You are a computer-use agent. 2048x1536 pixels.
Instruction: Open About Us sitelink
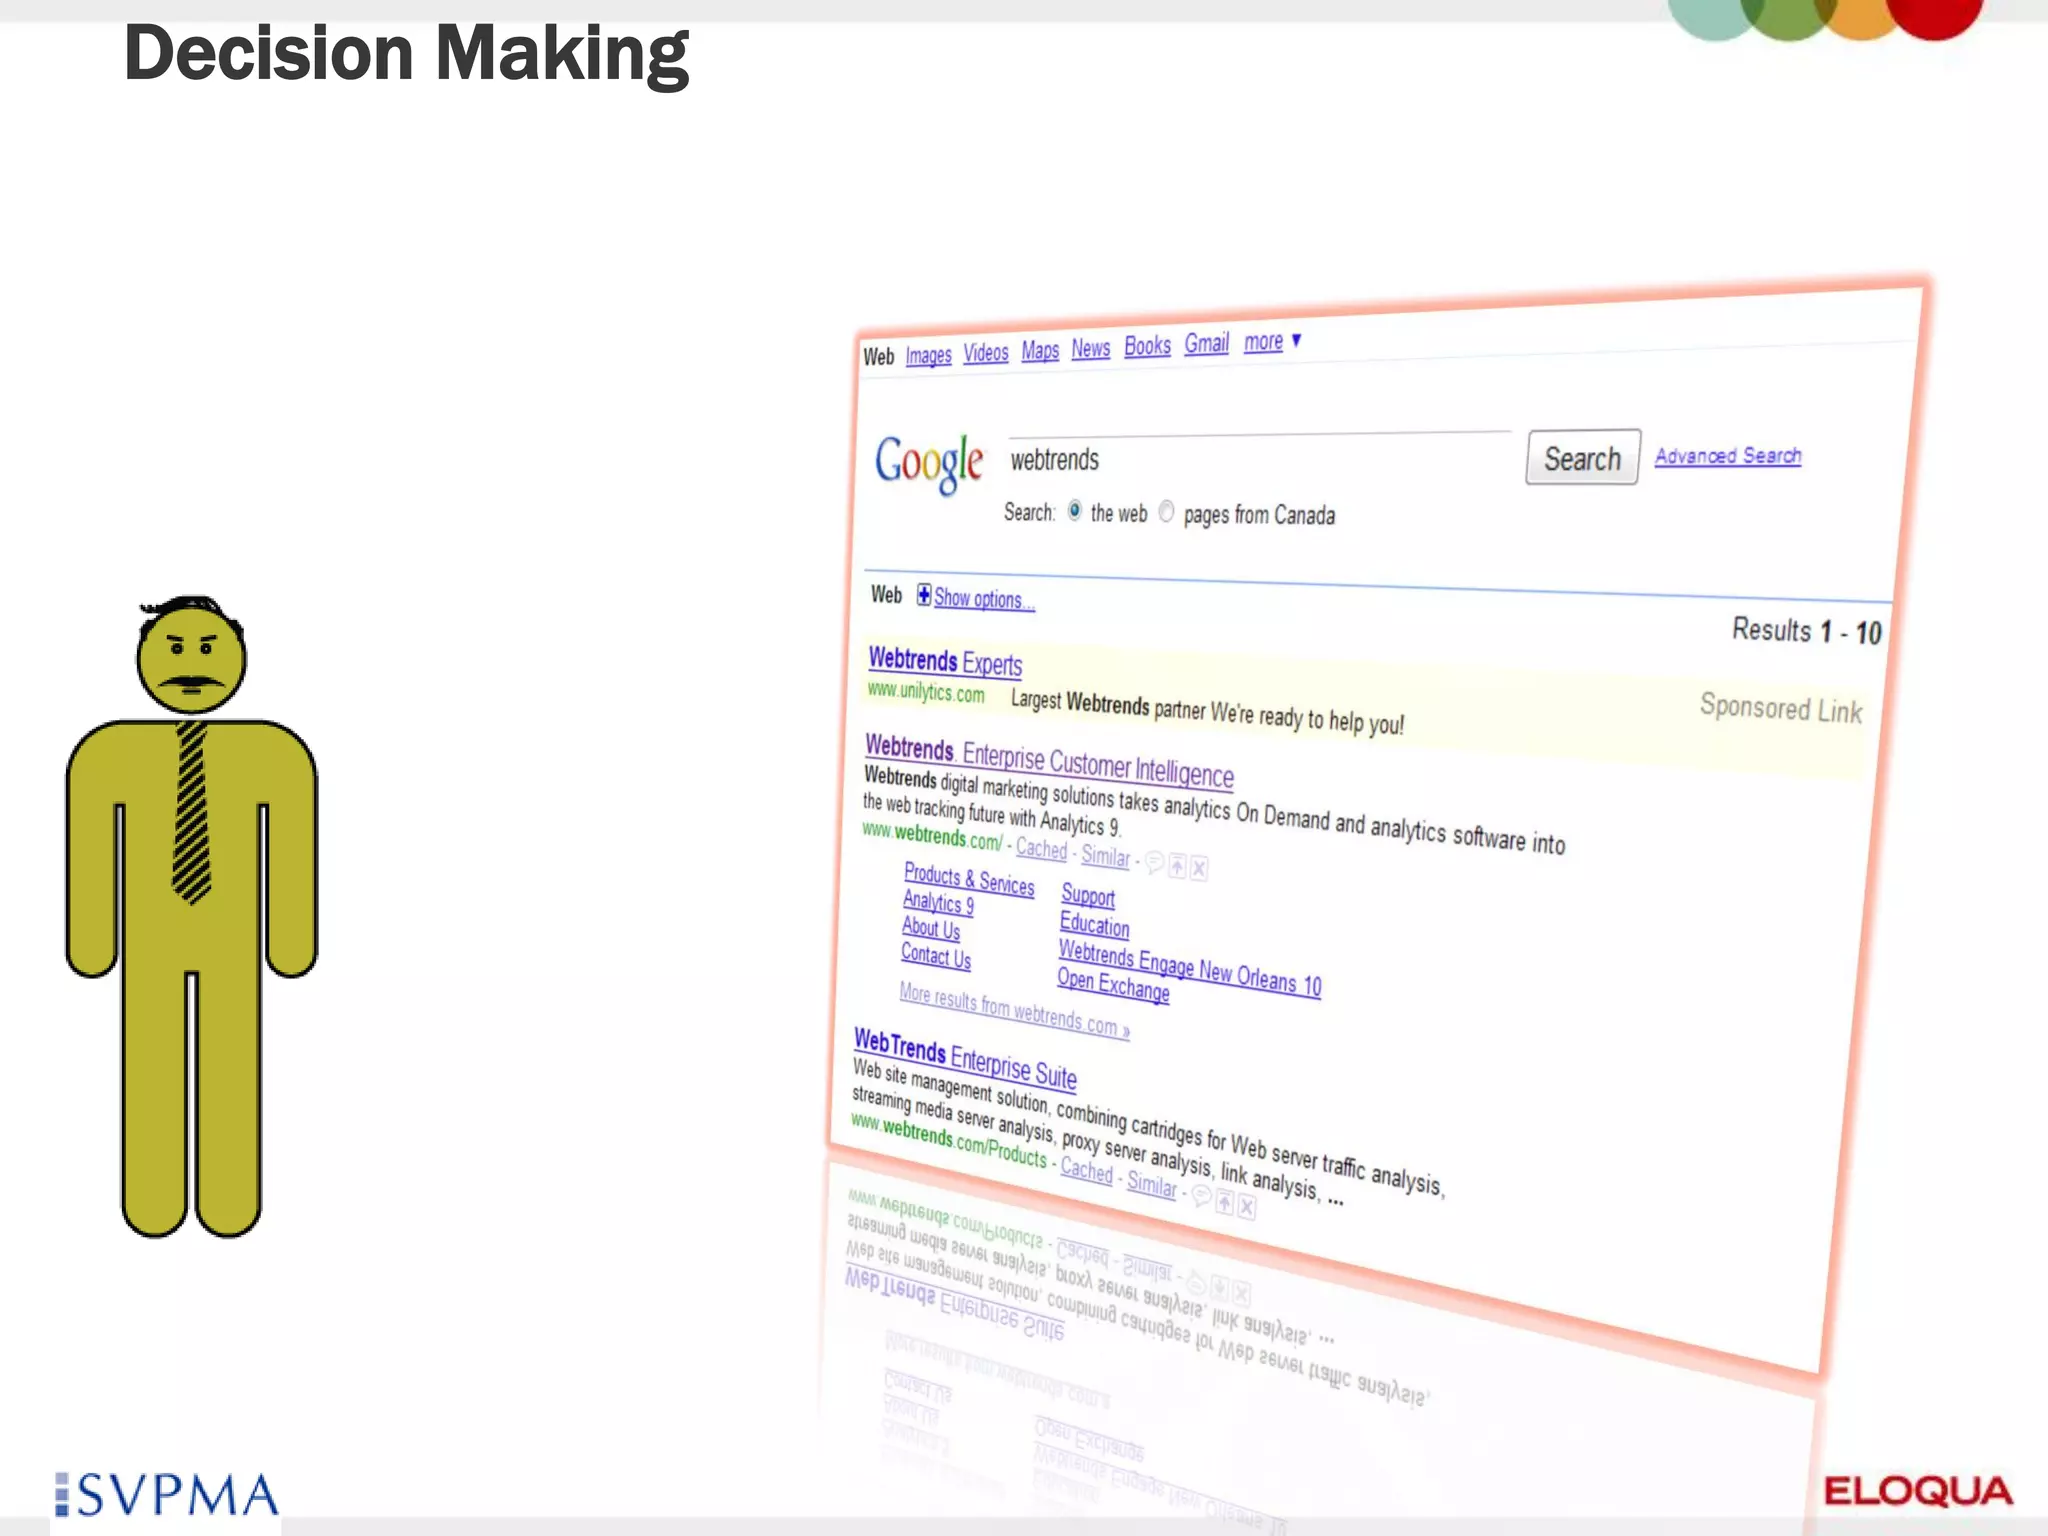tap(931, 929)
